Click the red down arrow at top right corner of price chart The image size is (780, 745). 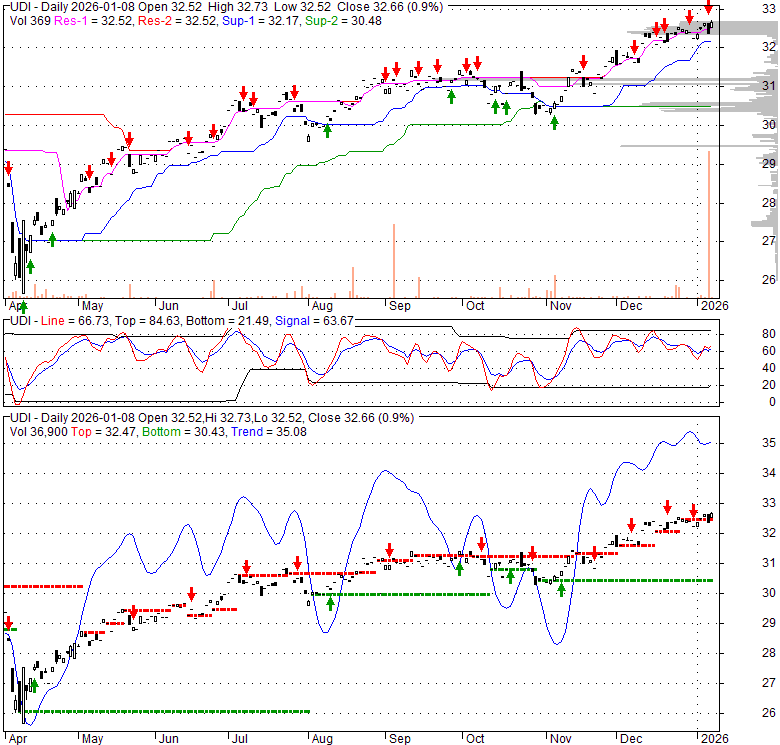[x=708, y=8]
